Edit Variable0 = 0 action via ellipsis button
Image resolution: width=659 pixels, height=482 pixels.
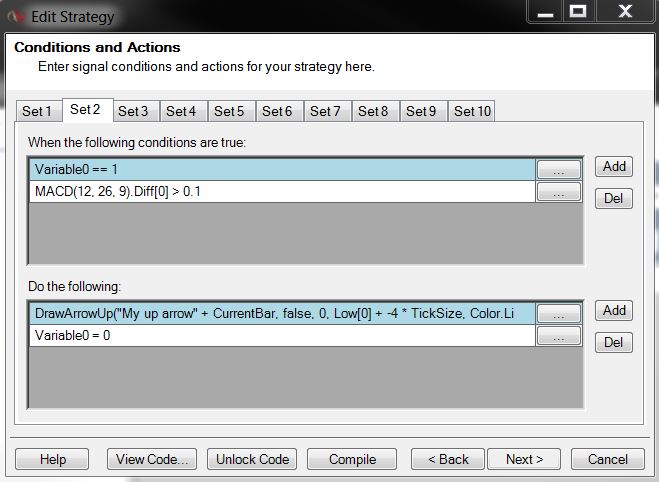coord(559,336)
